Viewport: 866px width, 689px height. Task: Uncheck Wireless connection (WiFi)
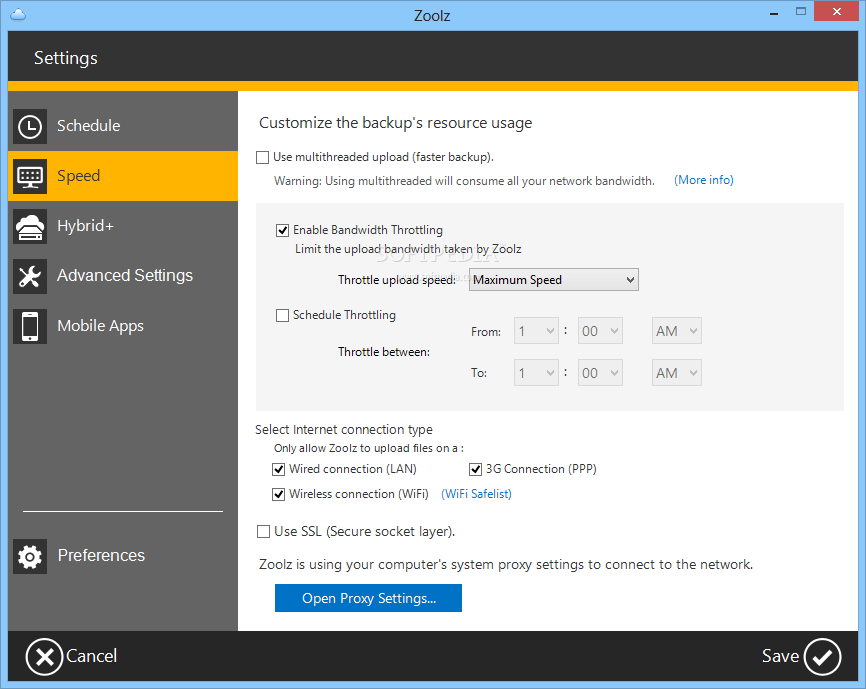(278, 494)
